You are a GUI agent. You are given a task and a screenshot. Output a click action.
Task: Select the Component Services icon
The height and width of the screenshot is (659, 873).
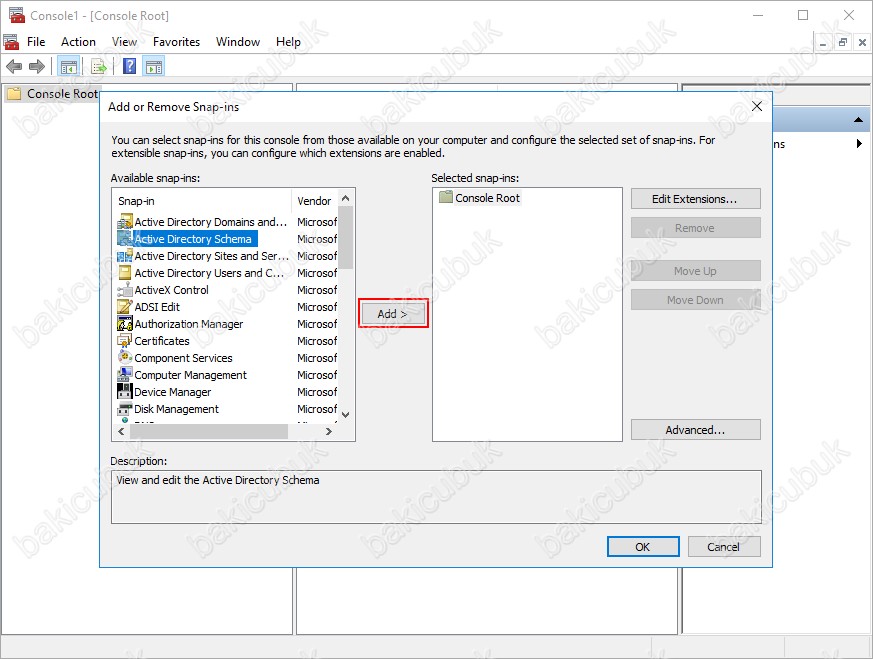(x=125, y=358)
